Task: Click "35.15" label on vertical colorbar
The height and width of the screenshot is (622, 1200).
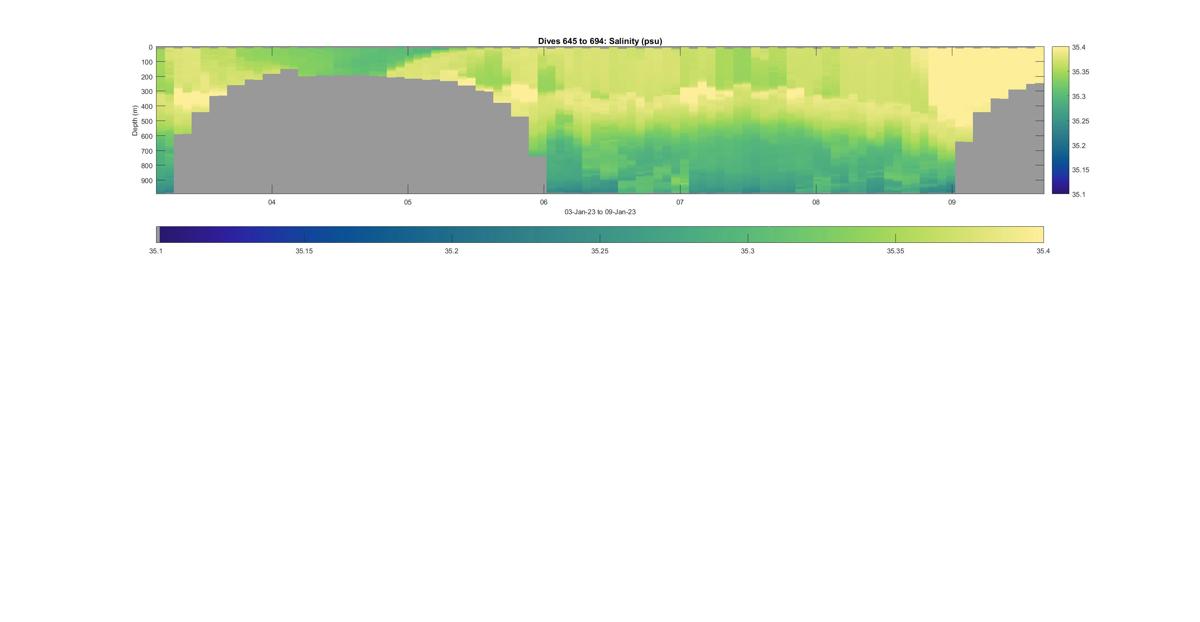Action: pos(1080,170)
